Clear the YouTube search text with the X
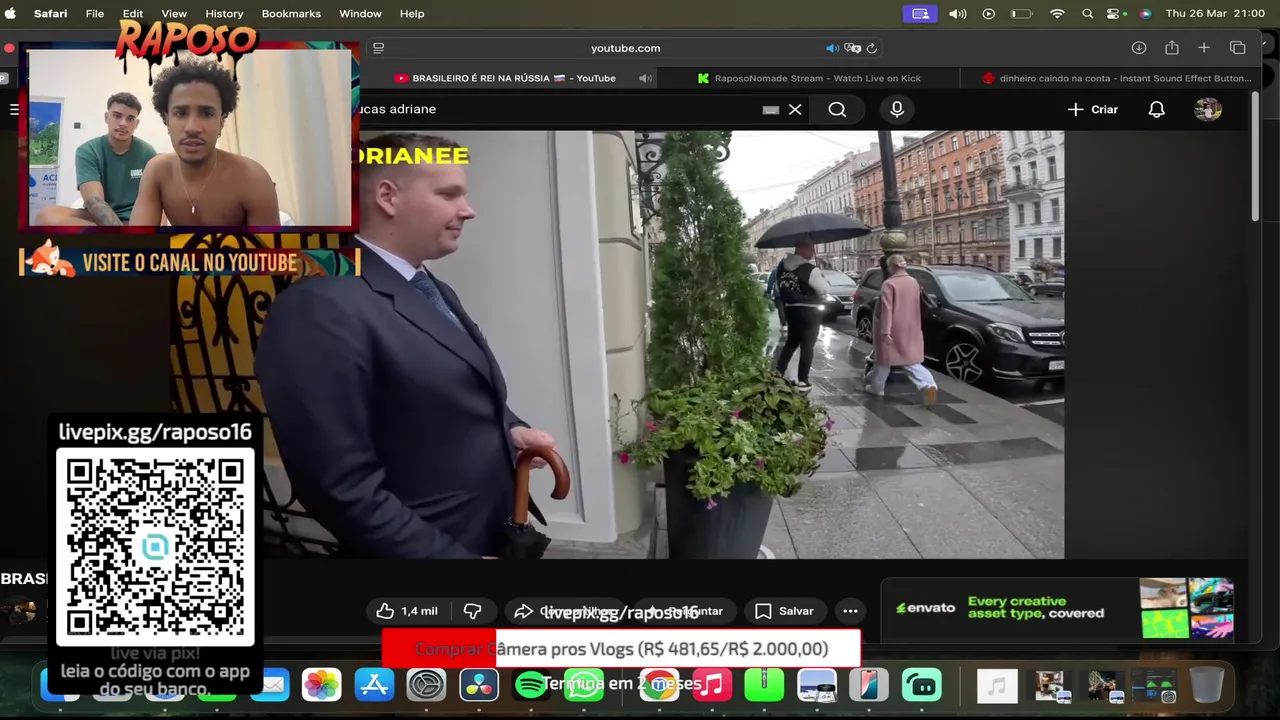Image resolution: width=1280 pixels, height=720 pixels. point(795,109)
